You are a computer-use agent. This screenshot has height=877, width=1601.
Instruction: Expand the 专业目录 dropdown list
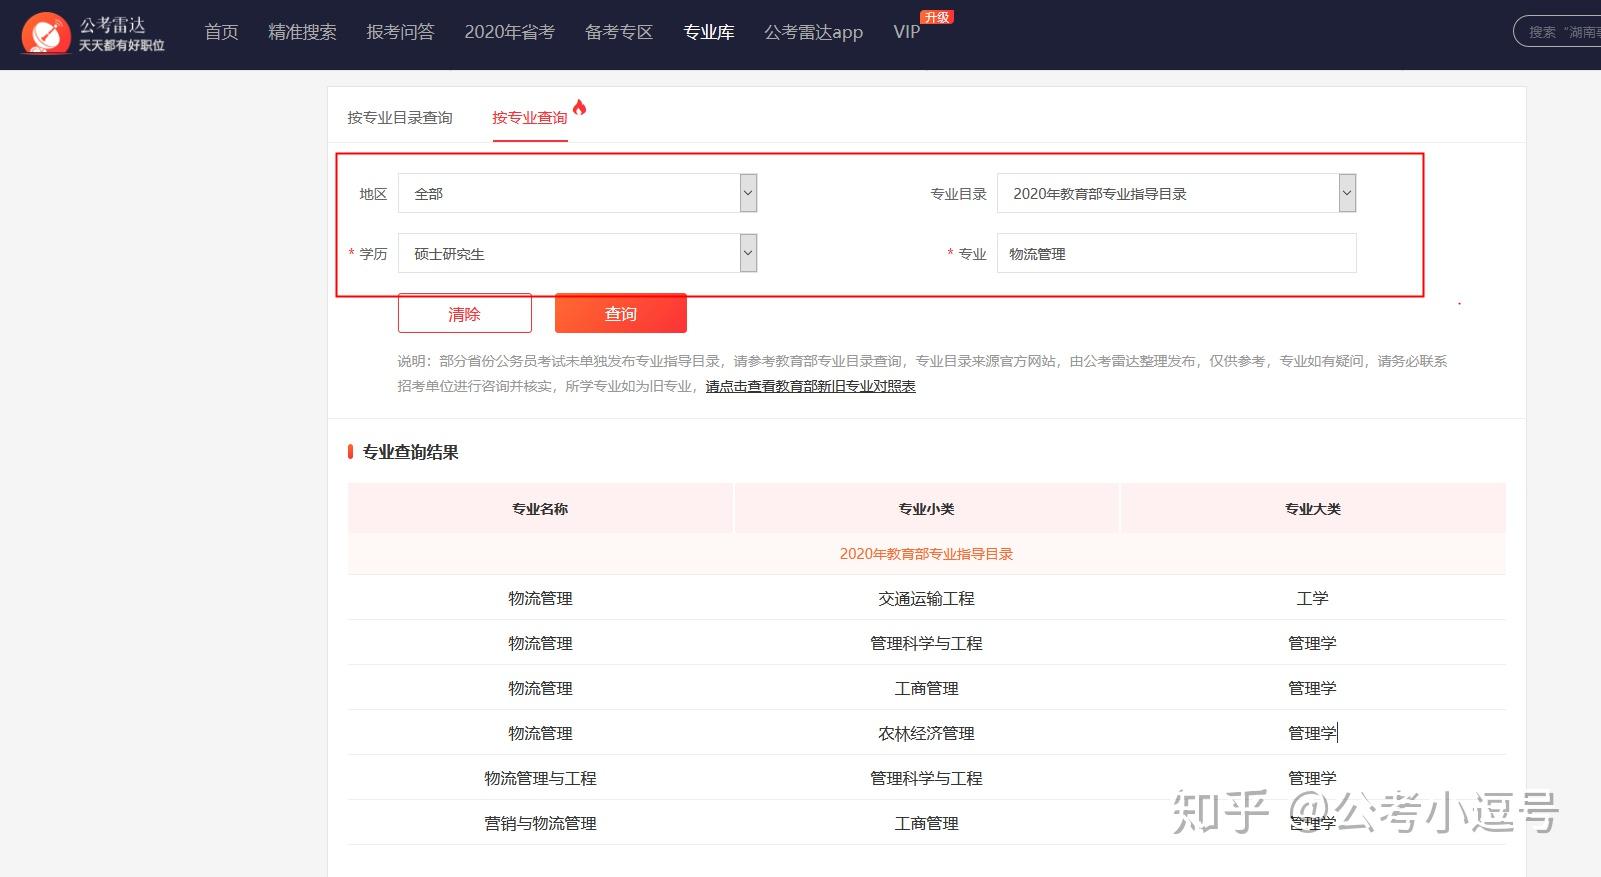(x=1177, y=193)
